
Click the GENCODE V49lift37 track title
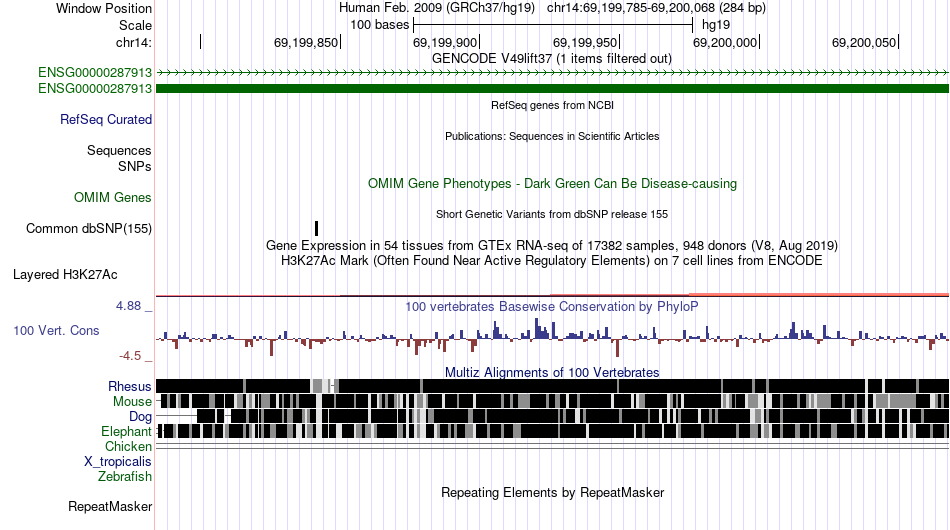click(x=551, y=59)
